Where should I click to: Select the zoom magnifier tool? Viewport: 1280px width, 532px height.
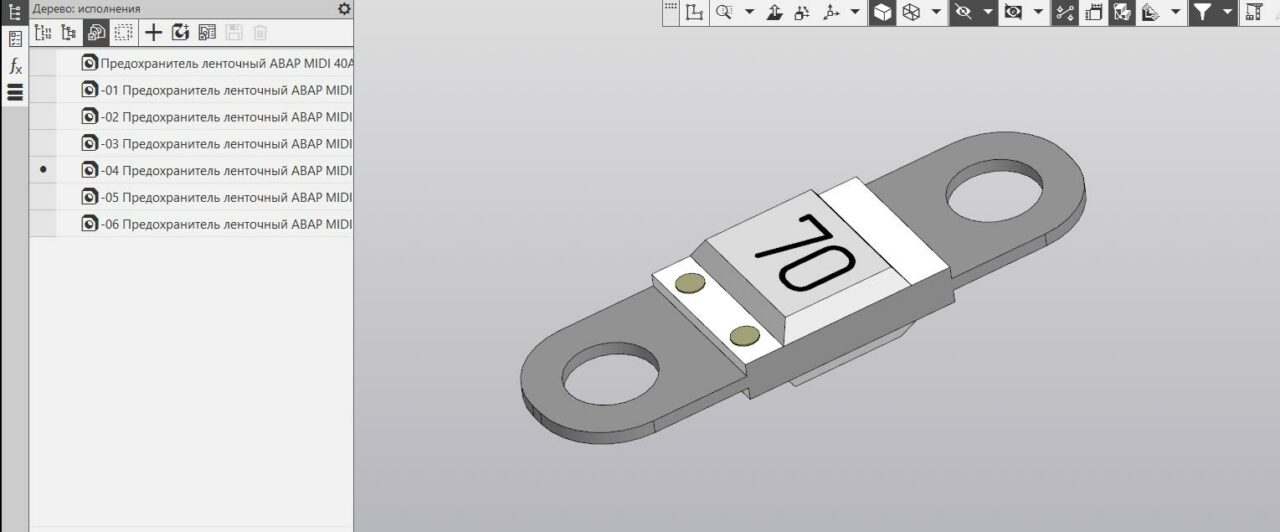pyautogui.click(x=723, y=12)
